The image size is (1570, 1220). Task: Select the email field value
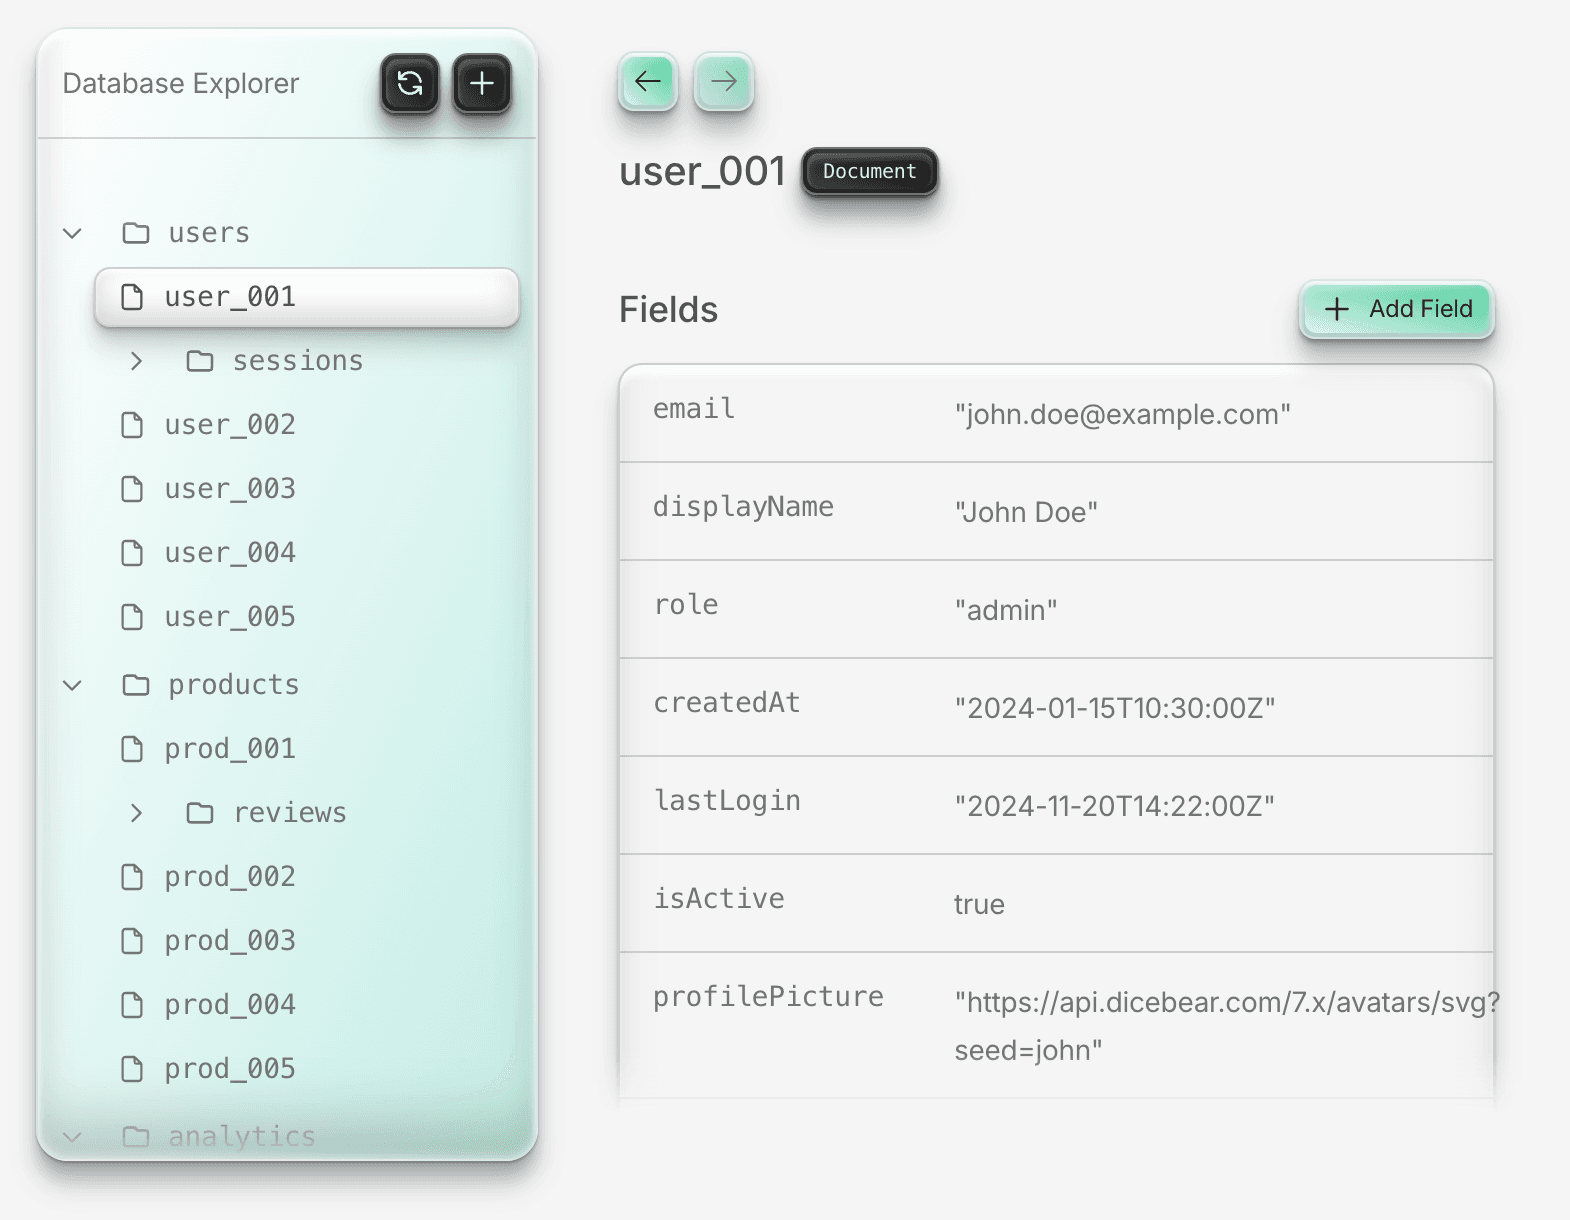(x=1122, y=414)
